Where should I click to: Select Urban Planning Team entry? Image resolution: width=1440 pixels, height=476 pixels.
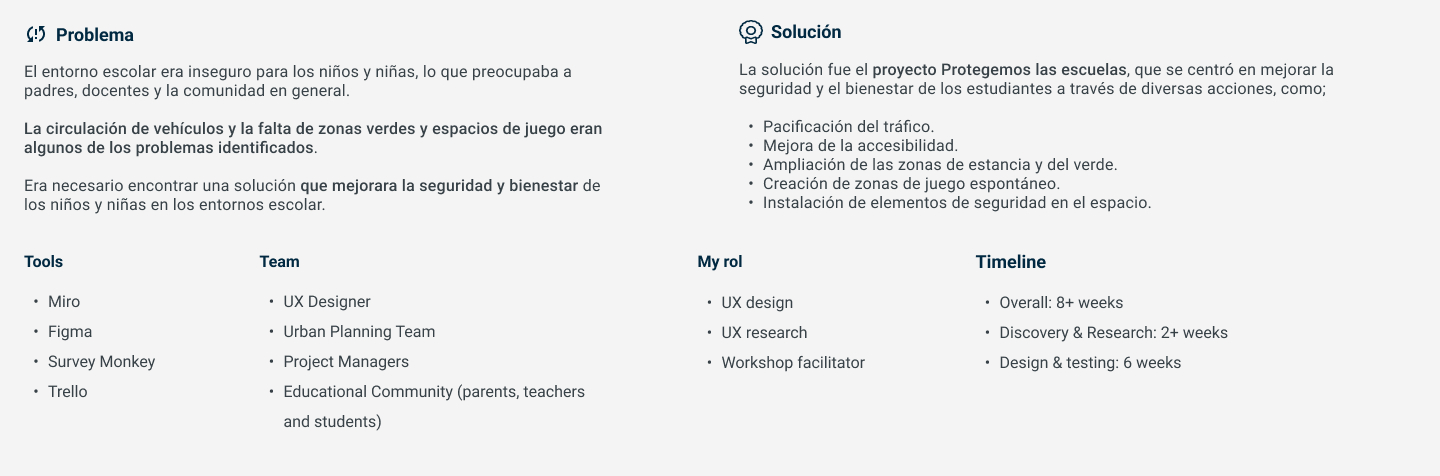[x=359, y=332]
